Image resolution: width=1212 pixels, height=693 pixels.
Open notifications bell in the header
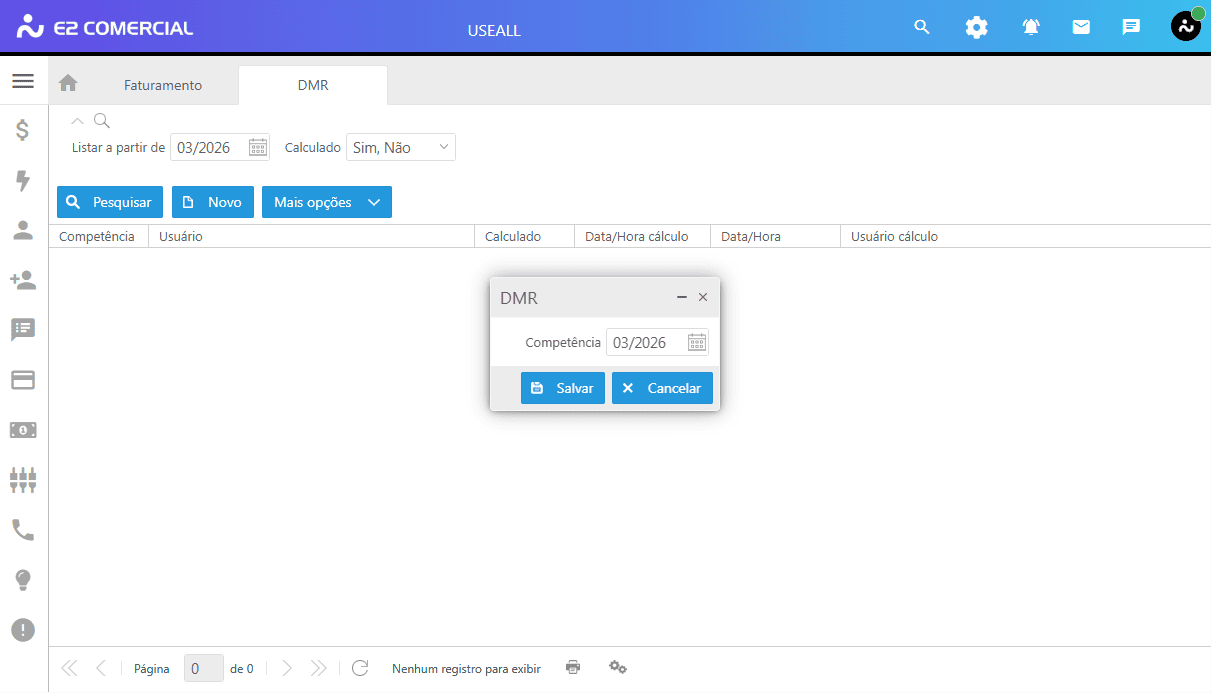pos(1031,27)
